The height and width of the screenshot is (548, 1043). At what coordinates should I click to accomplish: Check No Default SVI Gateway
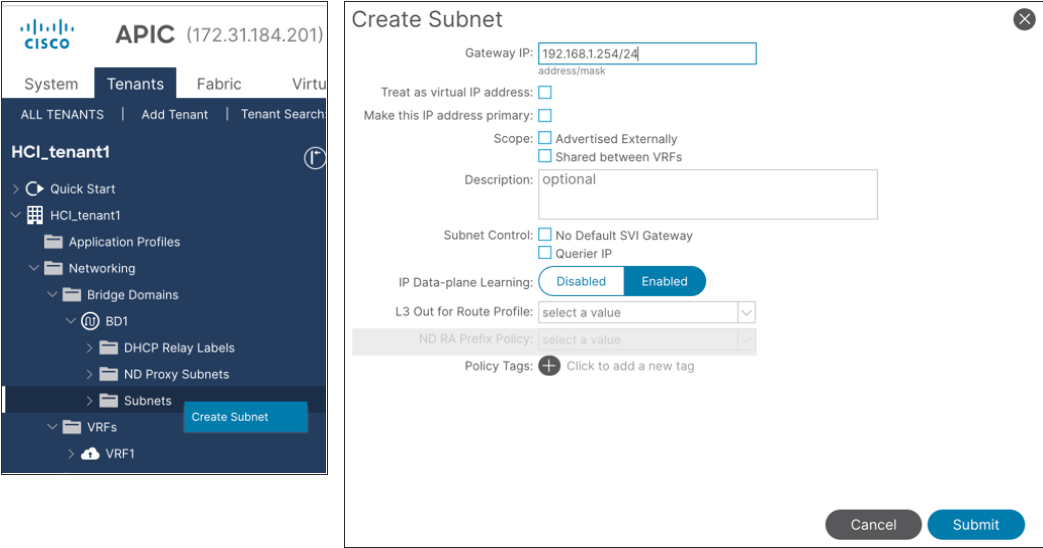(545, 235)
